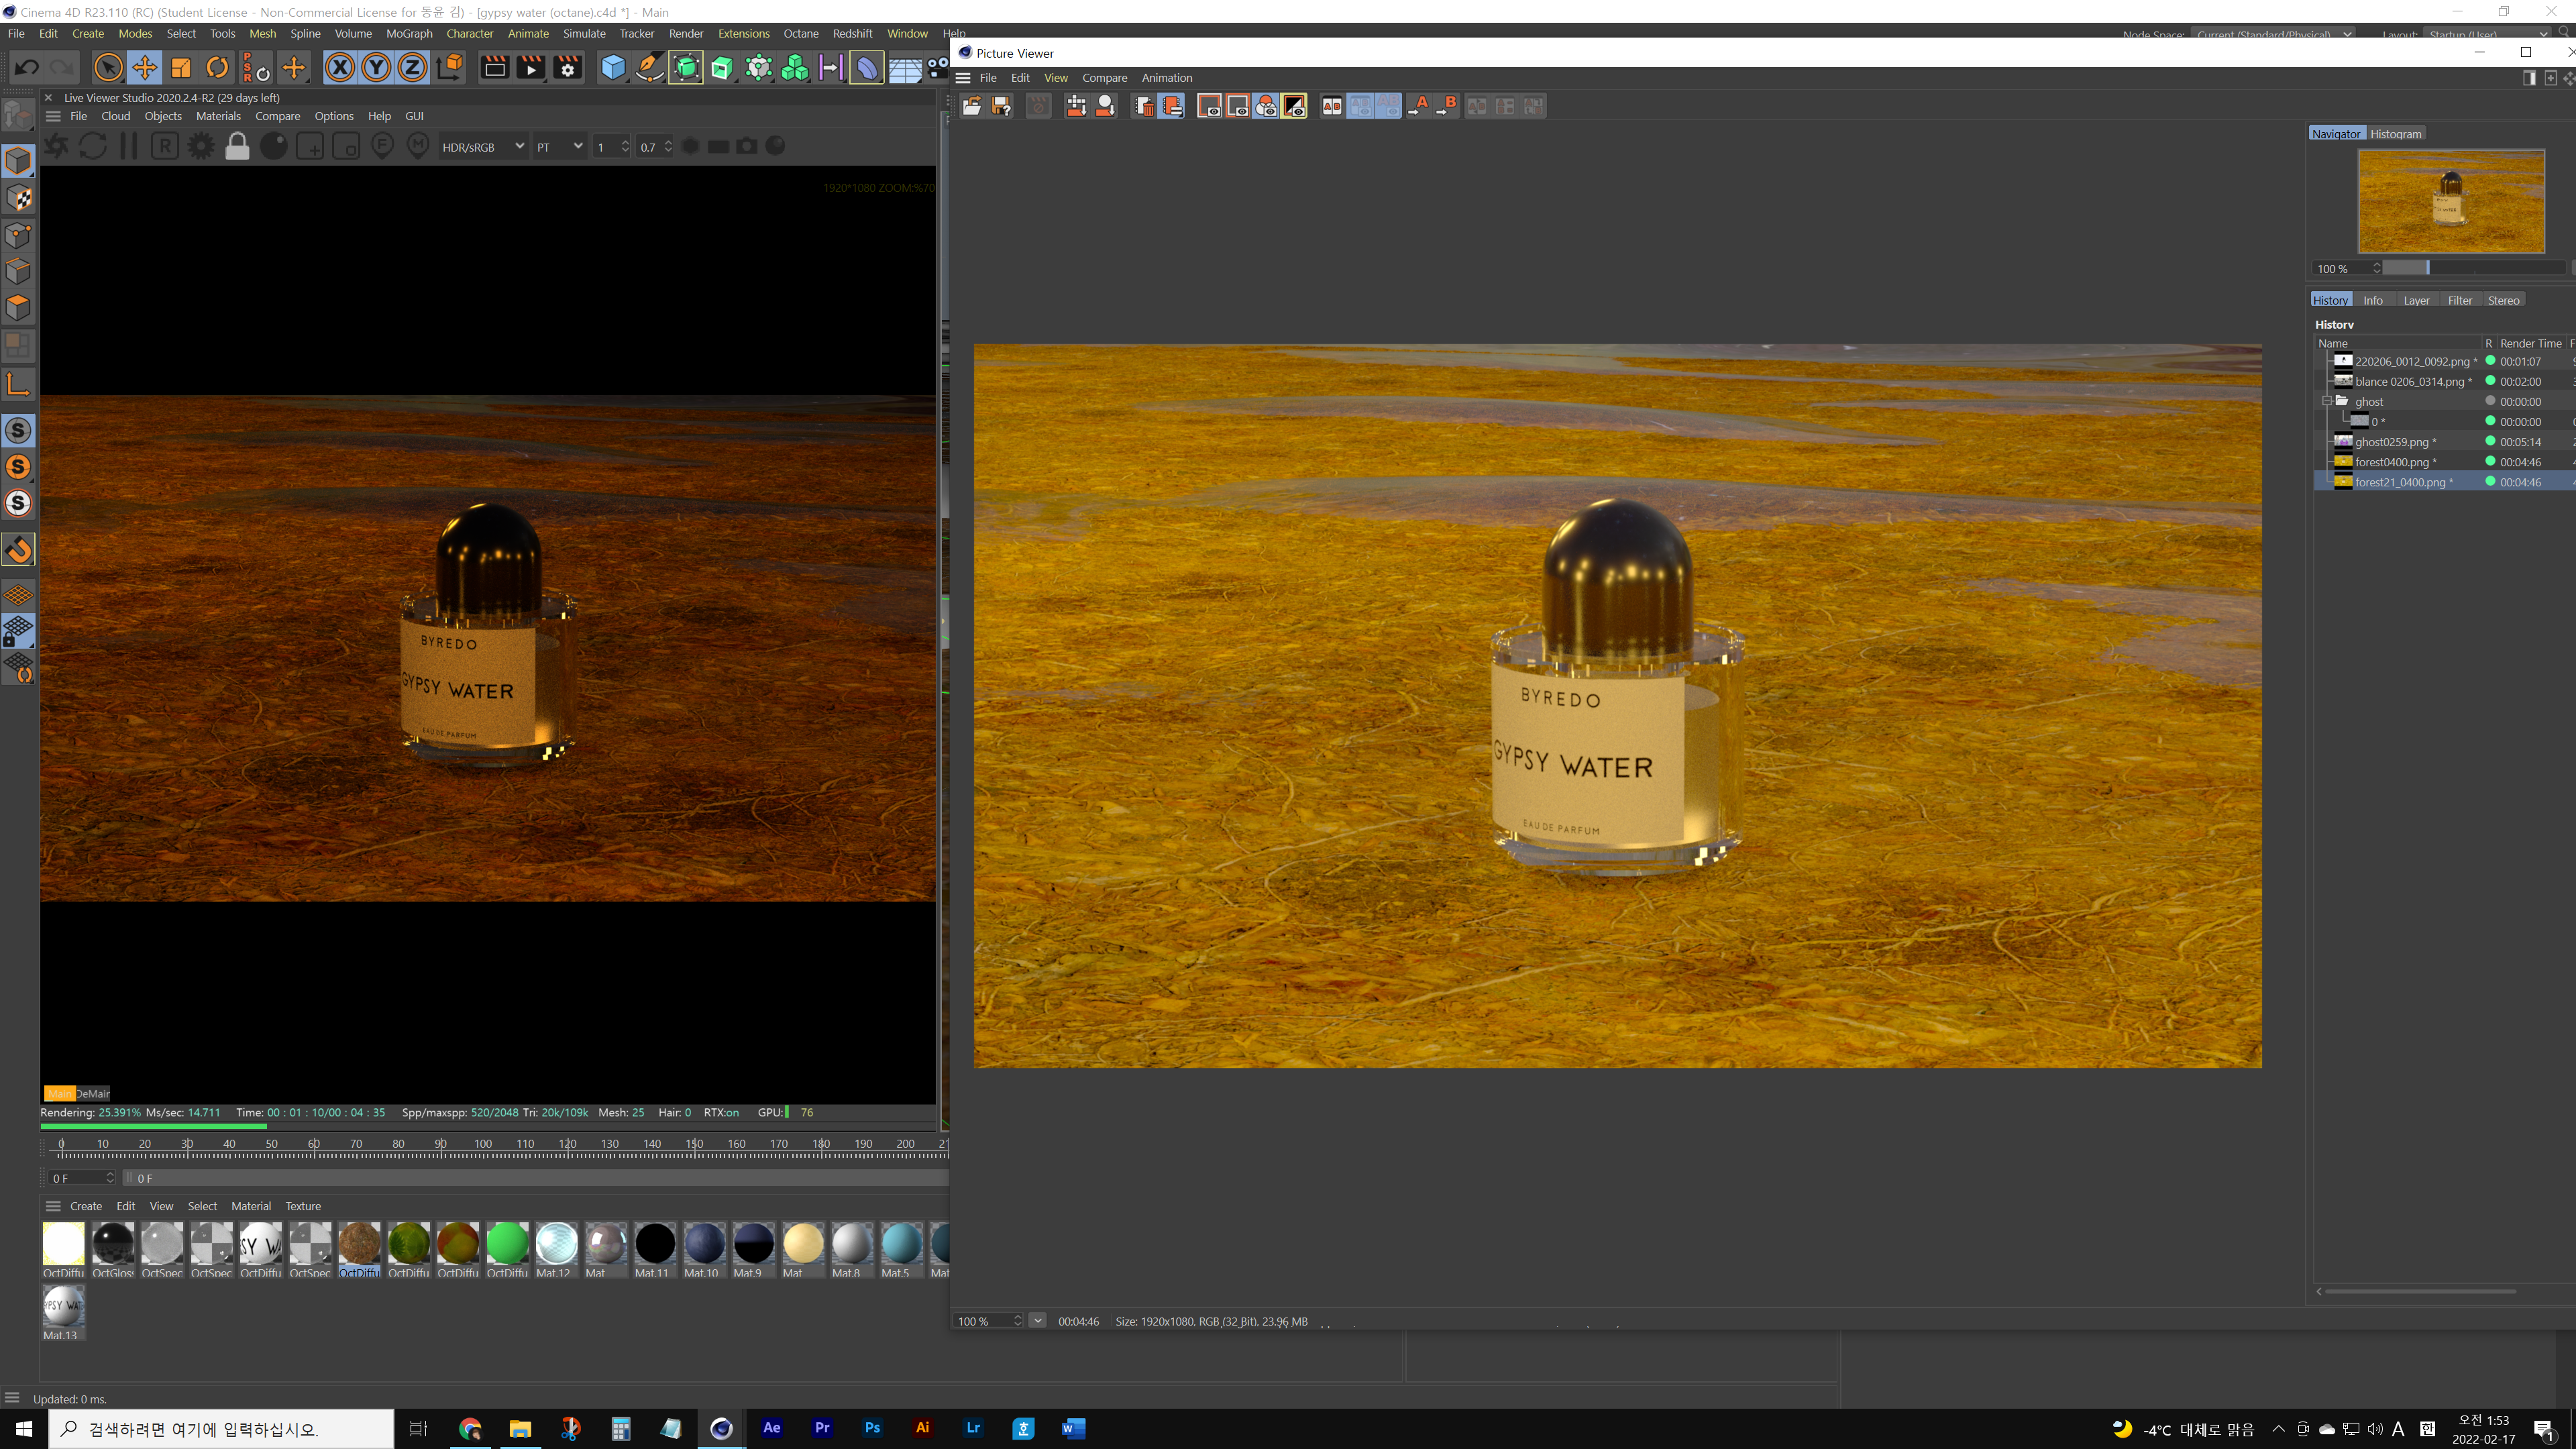Select the Live Selection tool
The height and width of the screenshot is (1449, 2576).
pos(108,68)
